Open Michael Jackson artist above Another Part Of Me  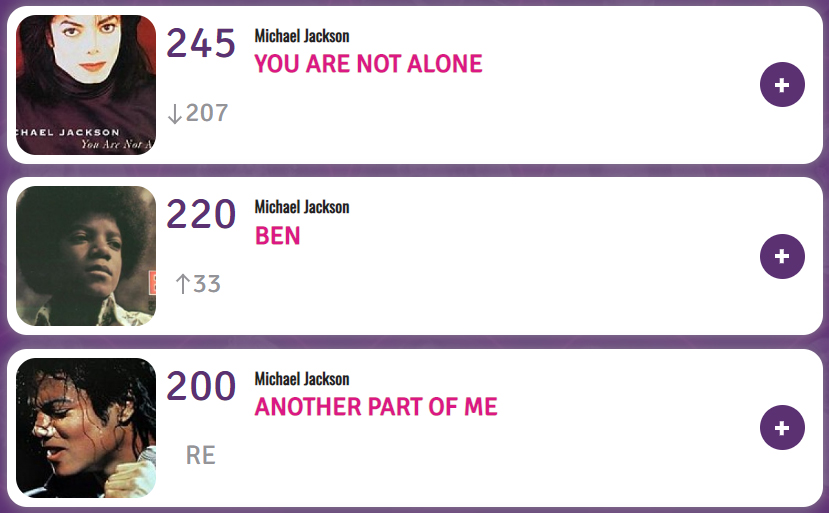[302, 379]
